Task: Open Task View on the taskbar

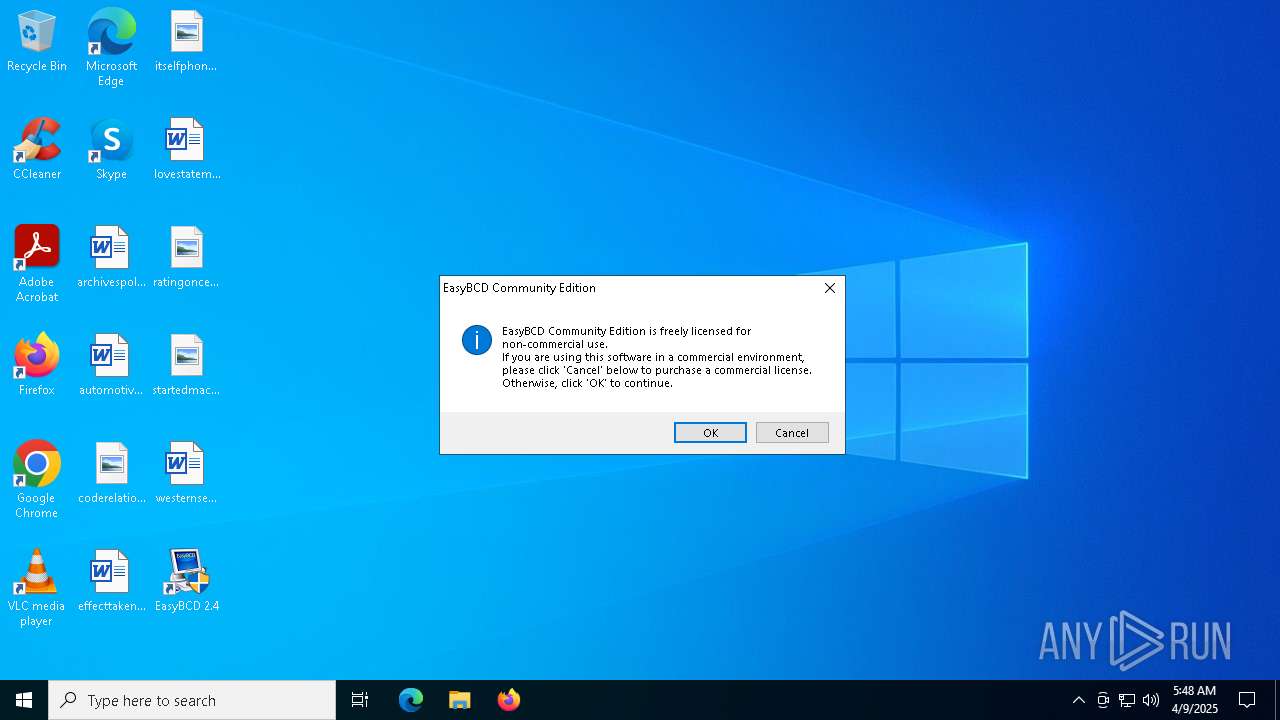Action: tap(360, 700)
